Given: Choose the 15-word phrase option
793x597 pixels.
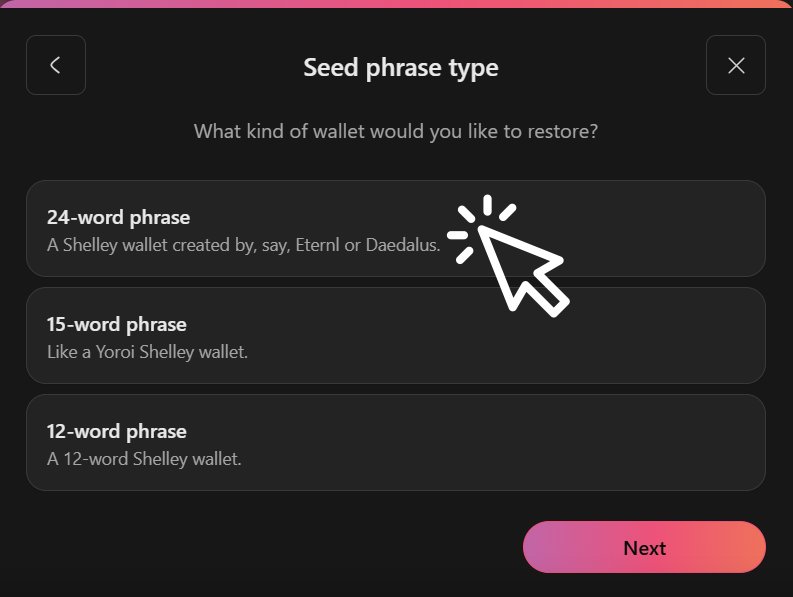Looking at the screenshot, I should click(395, 336).
